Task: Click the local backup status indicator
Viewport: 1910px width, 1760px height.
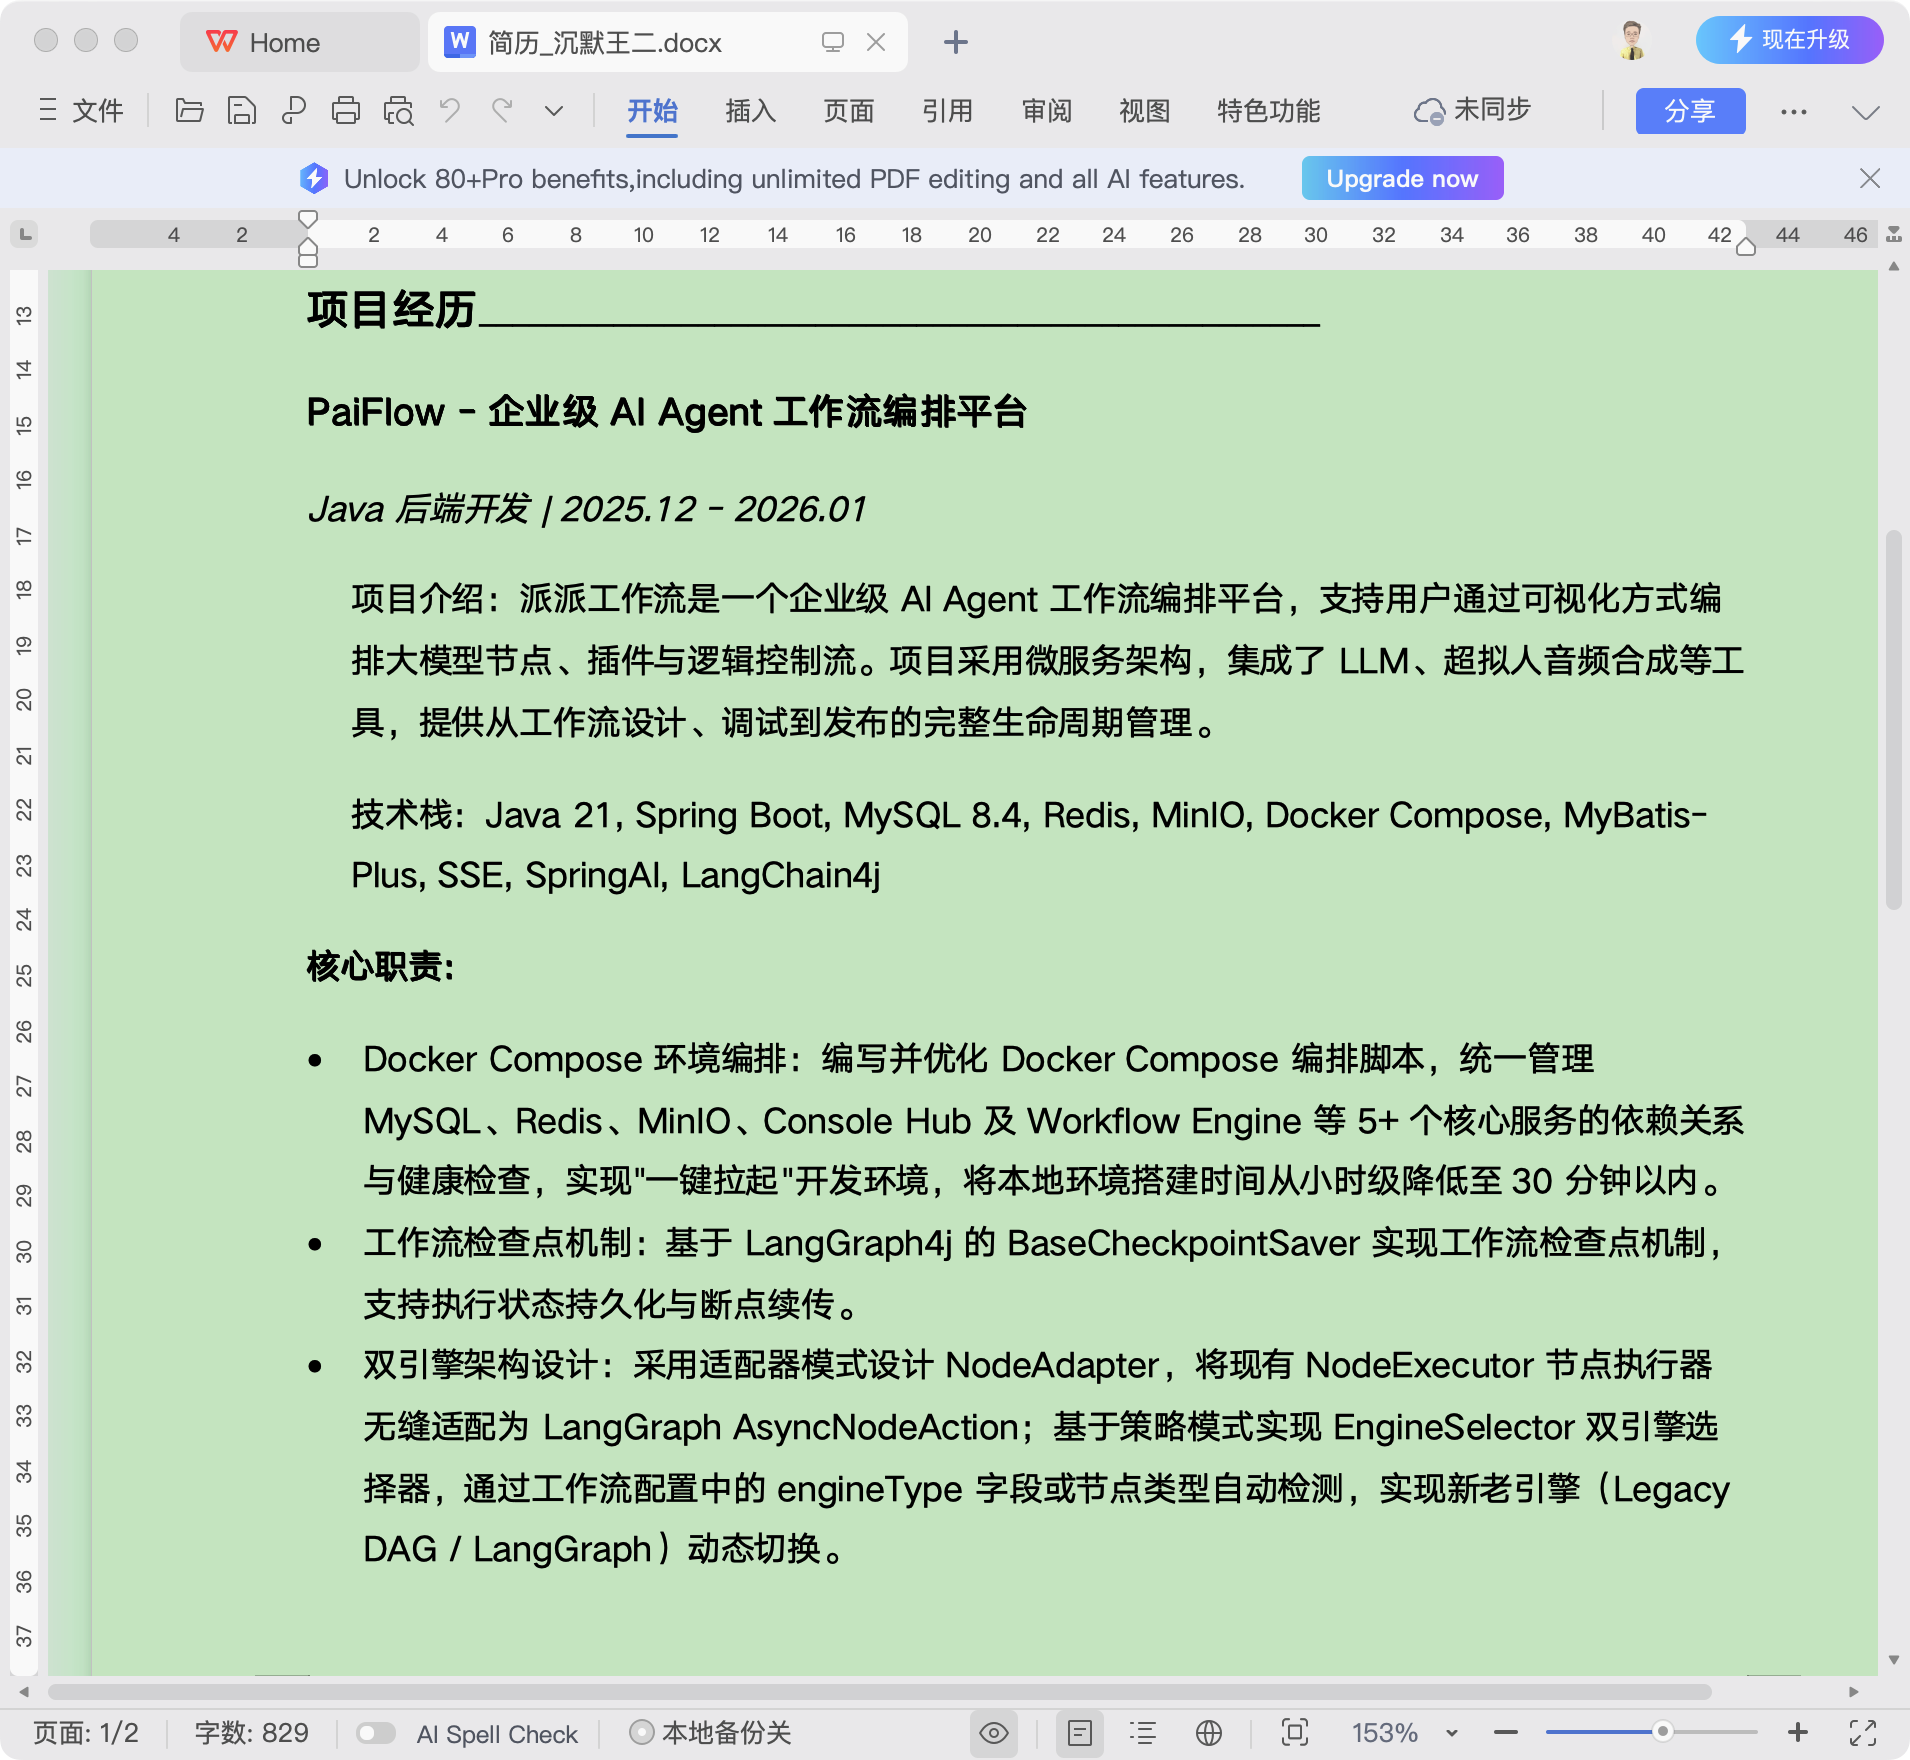Action: [x=711, y=1733]
